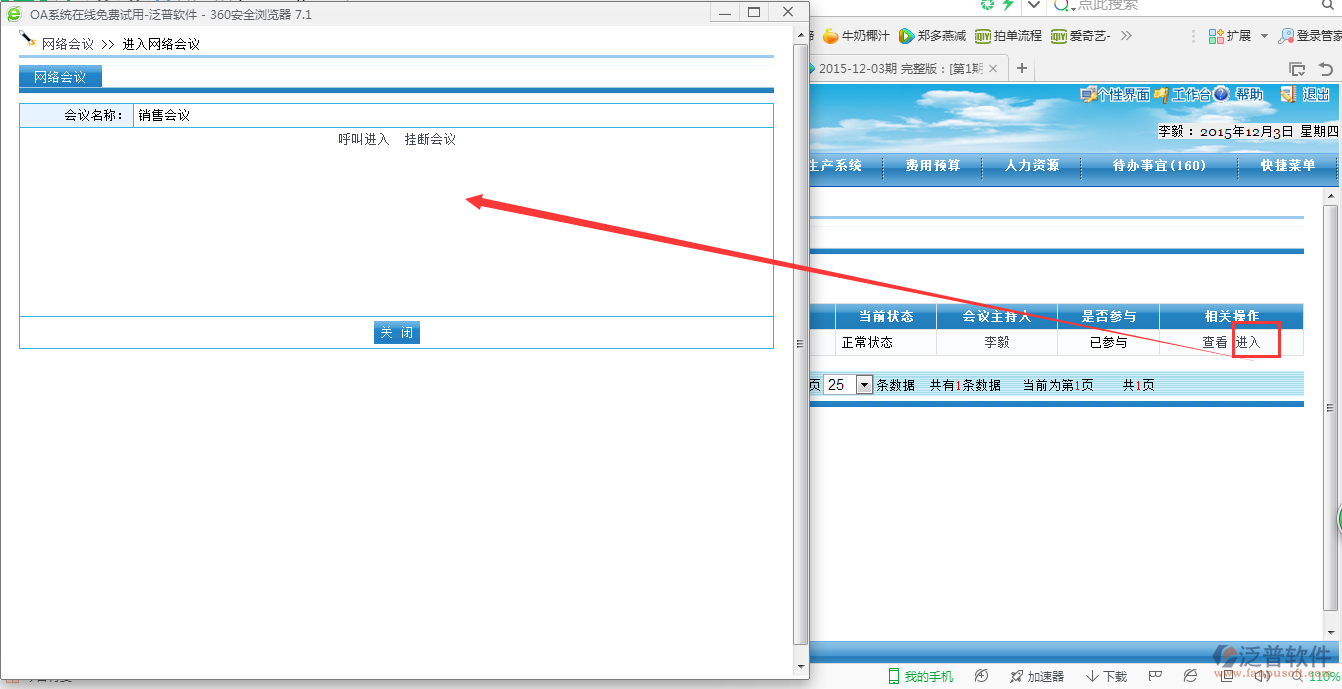
Task: Minimize the OA popup window
Action: tap(724, 12)
